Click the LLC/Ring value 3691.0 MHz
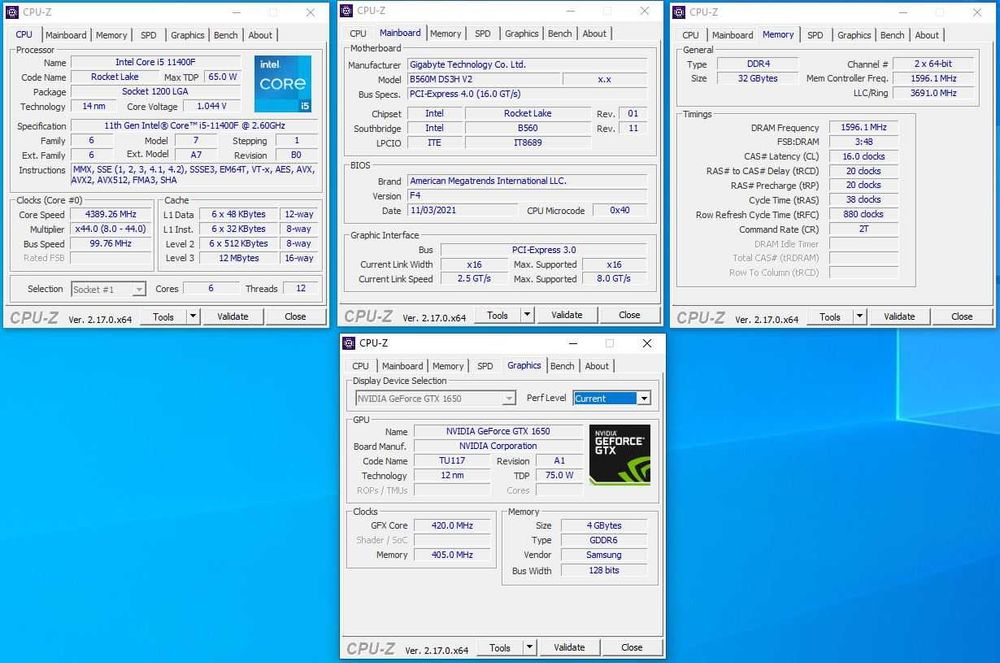 click(934, 93)
